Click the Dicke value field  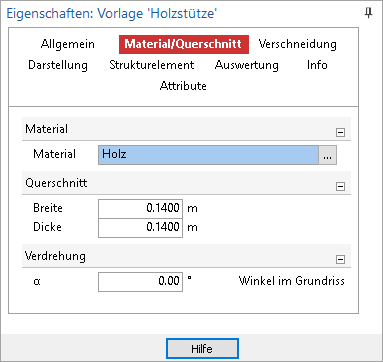(140, 228)
